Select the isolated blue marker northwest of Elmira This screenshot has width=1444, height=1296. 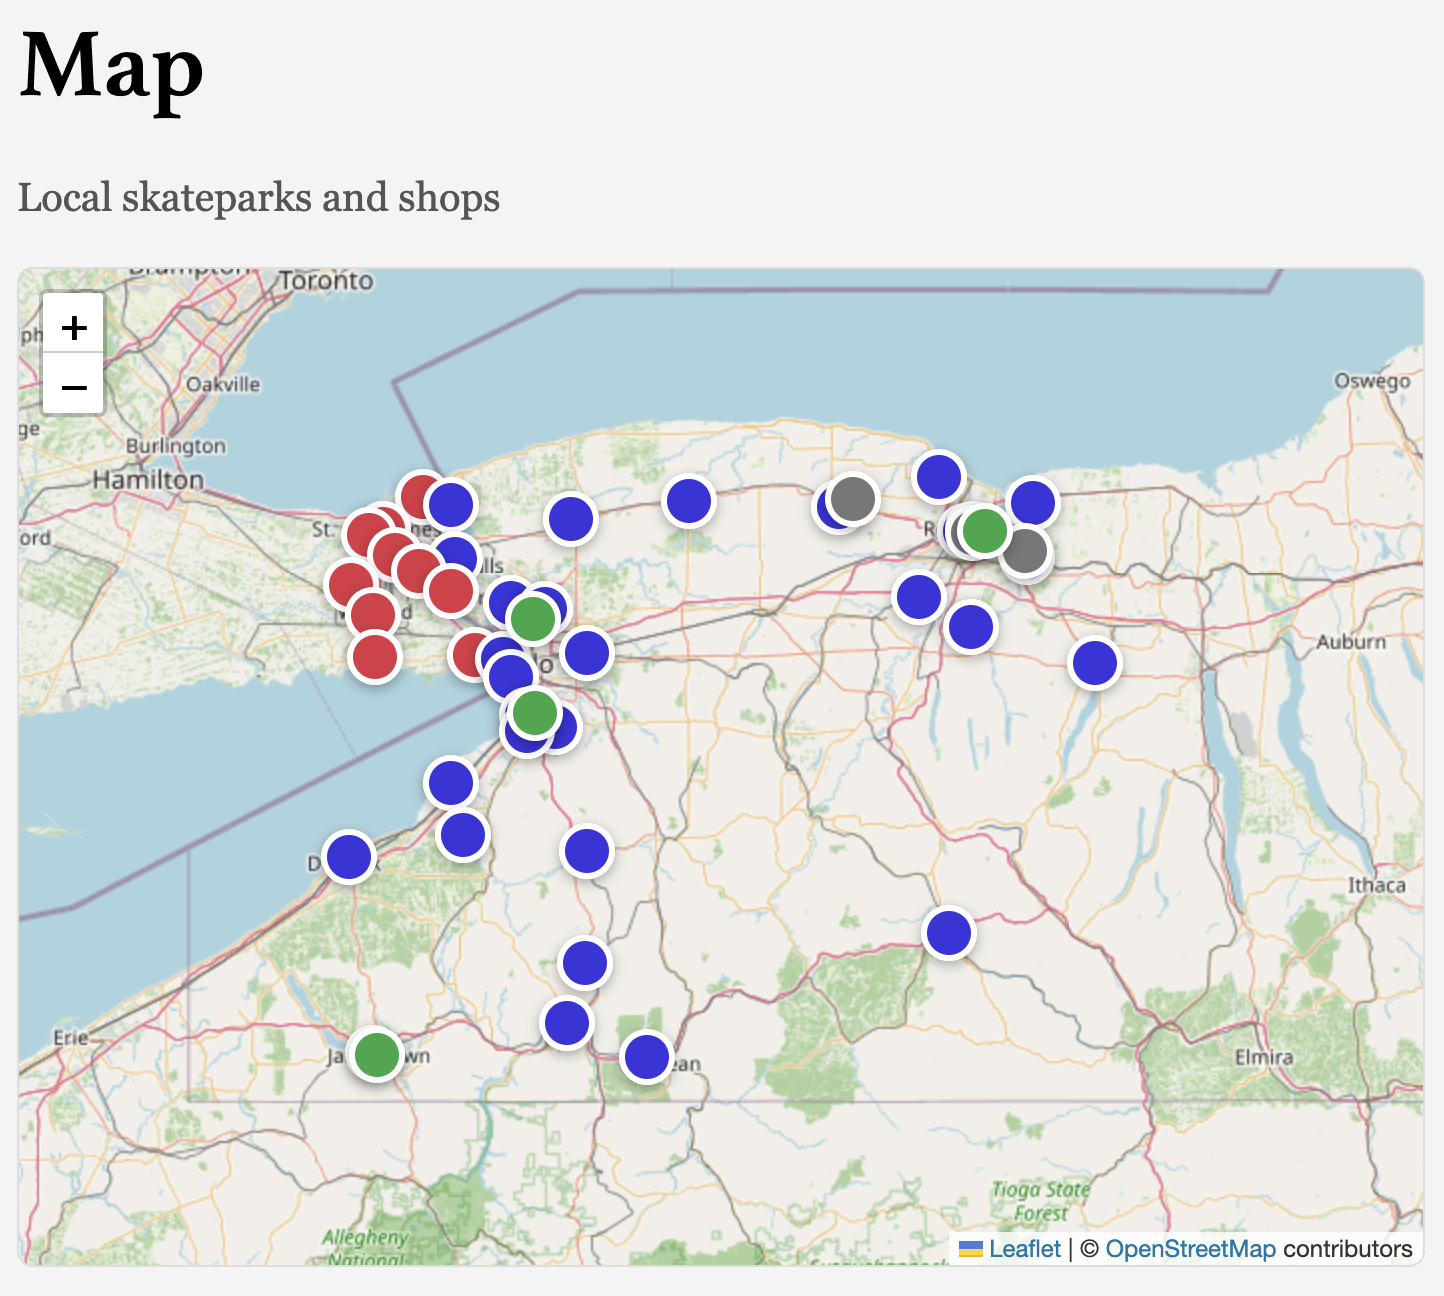(948, 933)
